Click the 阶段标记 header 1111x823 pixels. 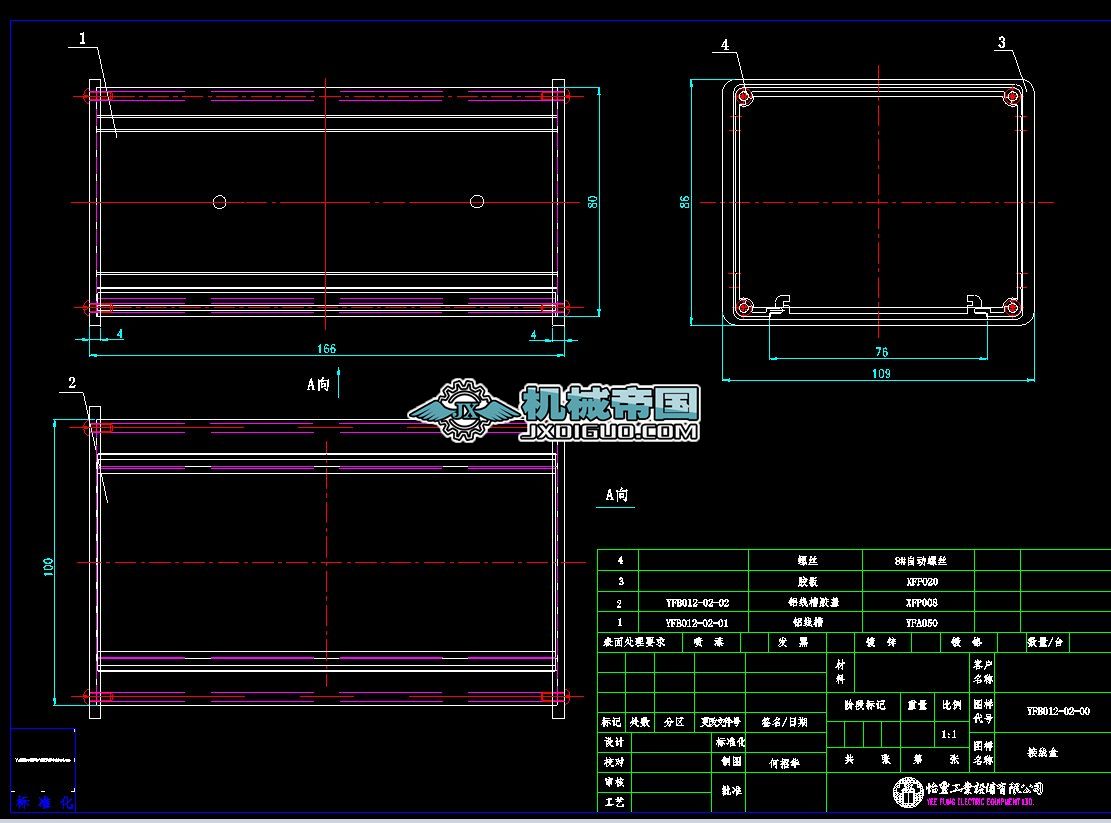pyautogui.click(x=864, y=705)
